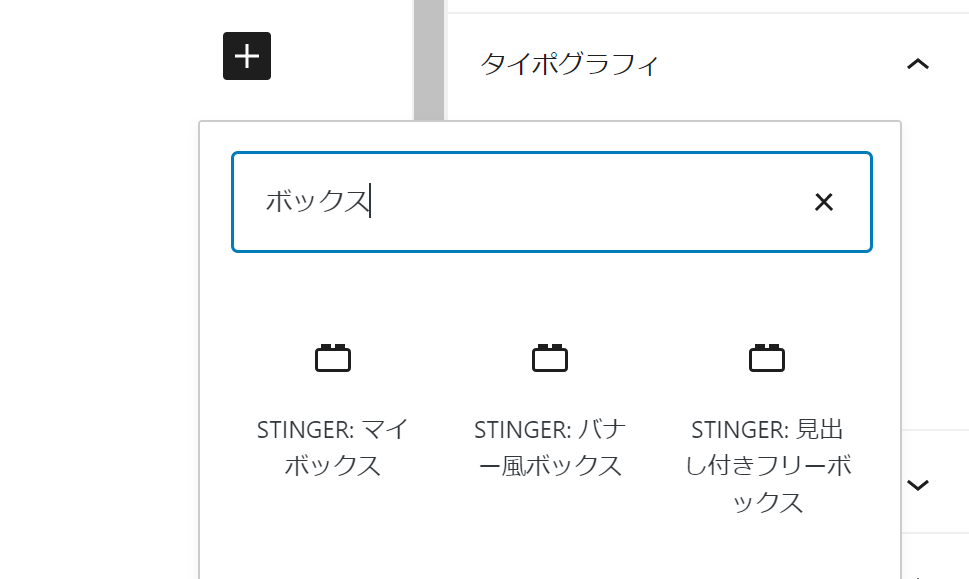
Task: Expand the collapsed panel with the down chevron
Action: pos(918,485)
